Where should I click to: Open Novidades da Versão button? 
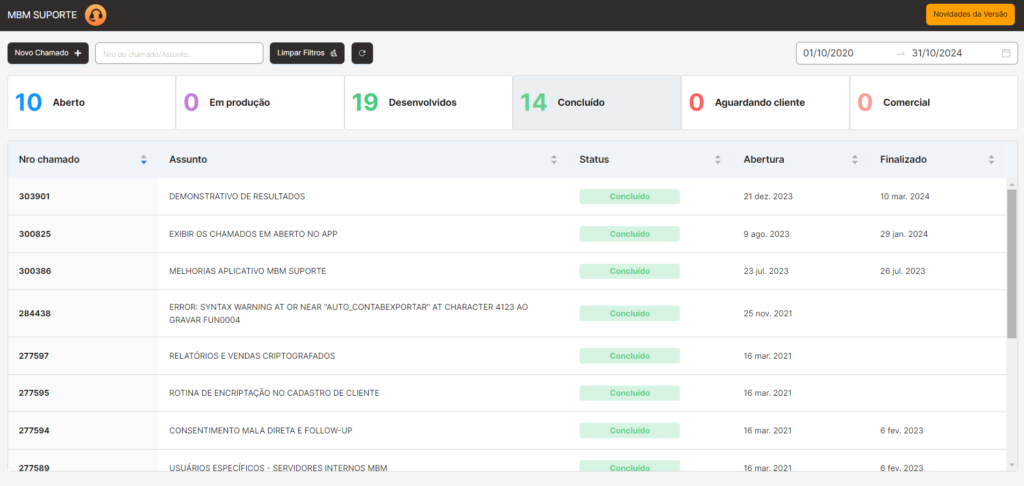970,14
